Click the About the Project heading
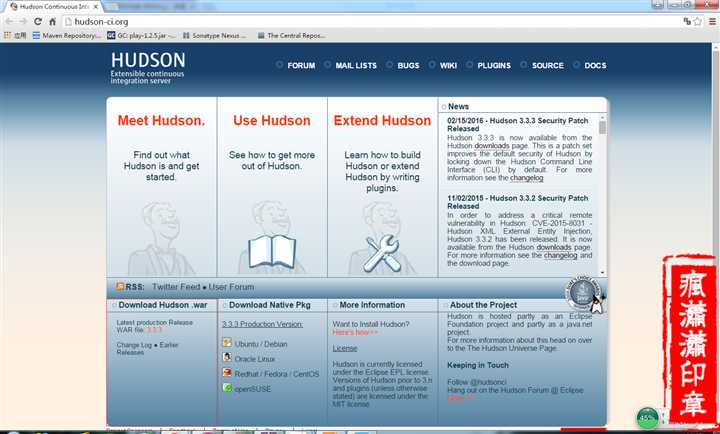720x434 pixels. [483, 305]
